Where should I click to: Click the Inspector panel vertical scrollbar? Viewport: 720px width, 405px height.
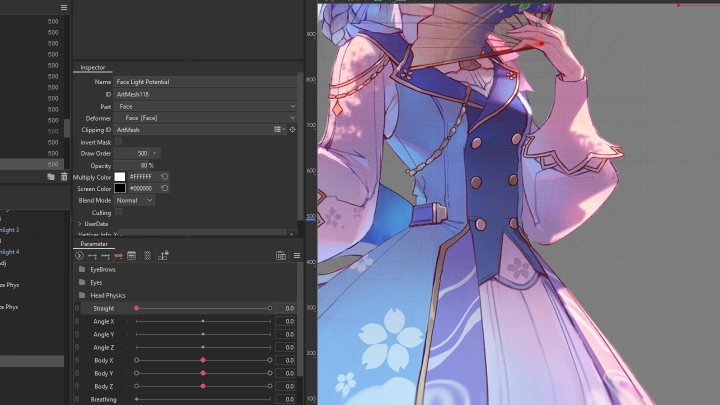pos(301,147)
